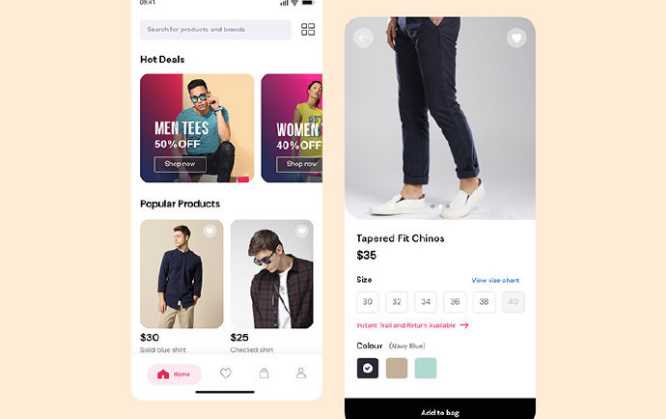Image resolution: width=666 pixels, height=419 pixels.
Task: Click the Add to bag button
Action: click(440, 409)
